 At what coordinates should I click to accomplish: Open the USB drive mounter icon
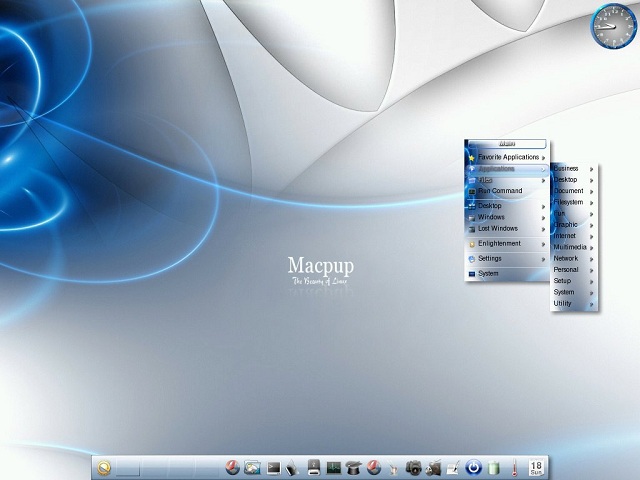(x=313, y=467)
